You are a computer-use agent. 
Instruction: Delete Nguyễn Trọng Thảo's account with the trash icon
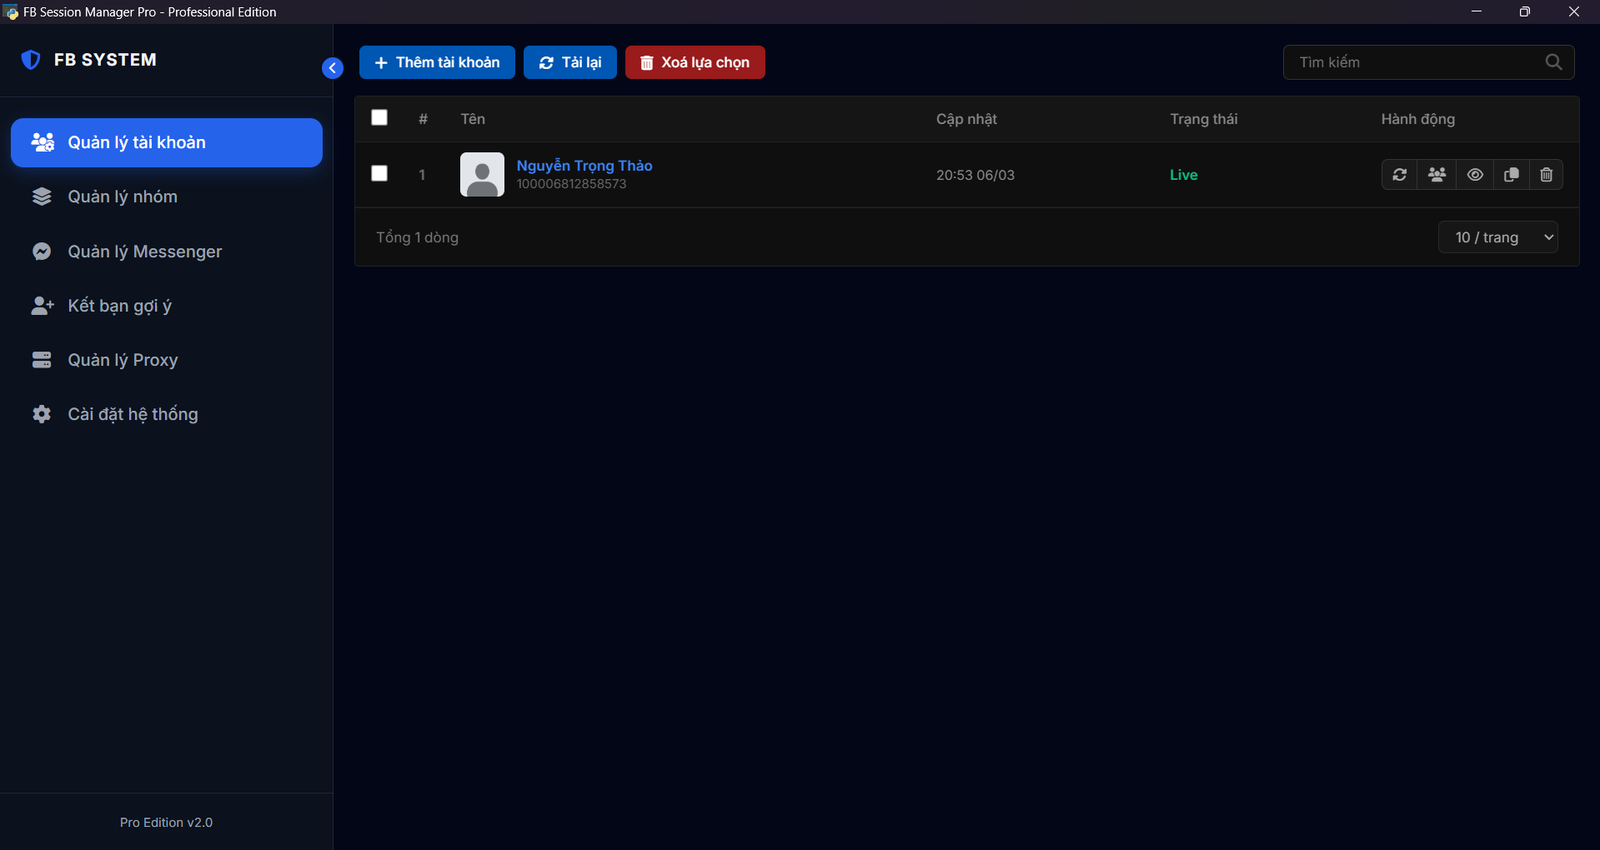(x=1546, y=175)
